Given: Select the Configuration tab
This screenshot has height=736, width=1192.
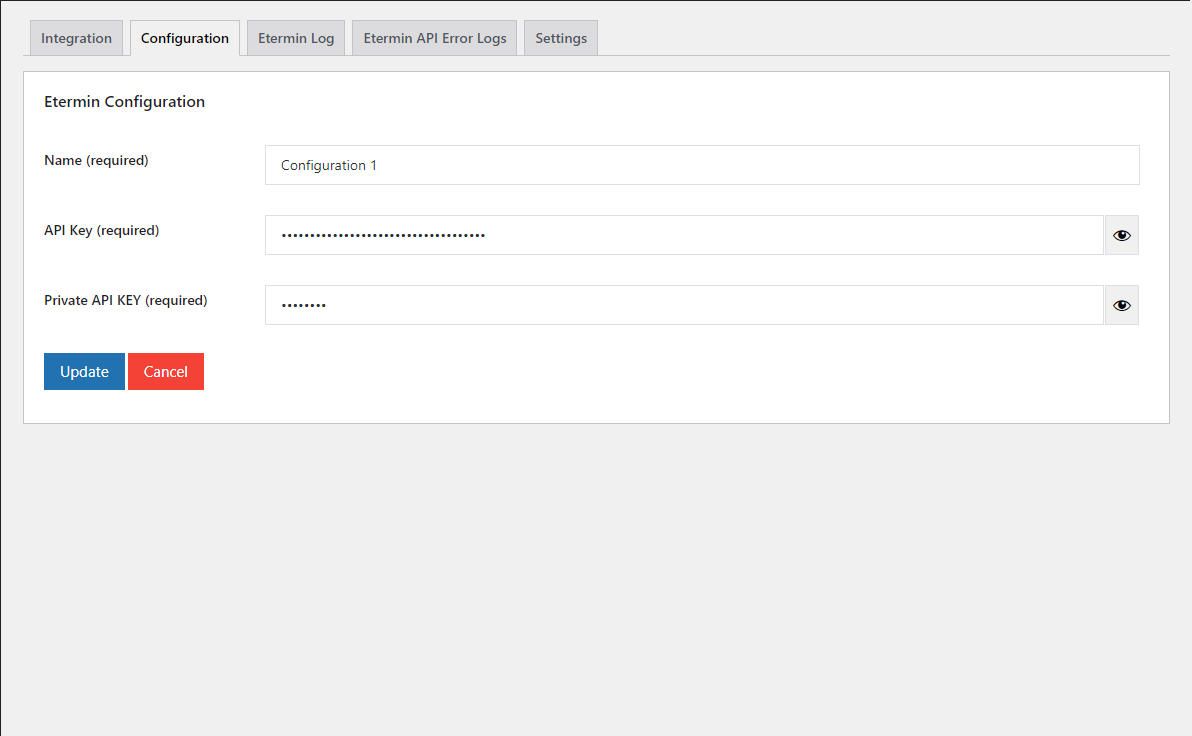Looking at the screenshot, I should tap(185, 38).
